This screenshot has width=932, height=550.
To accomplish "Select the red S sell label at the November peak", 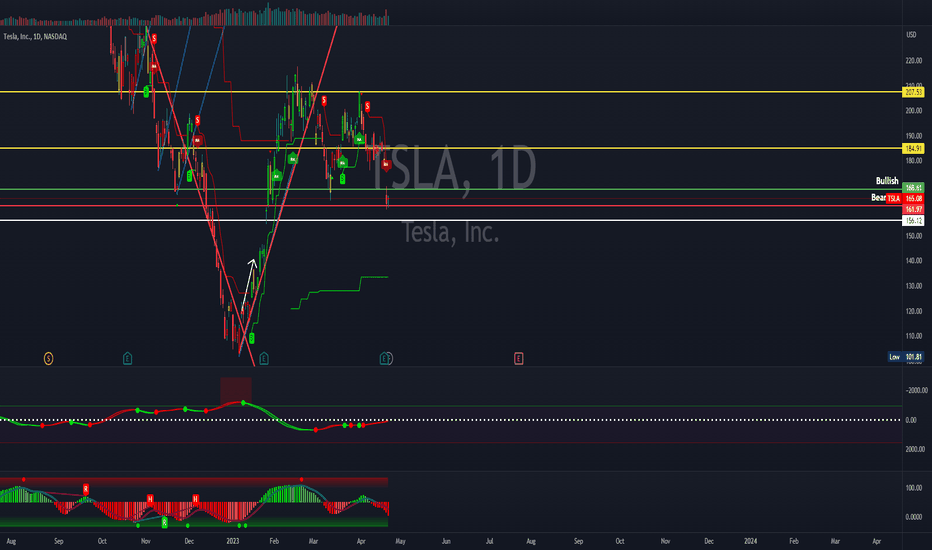I will (154, 39).
